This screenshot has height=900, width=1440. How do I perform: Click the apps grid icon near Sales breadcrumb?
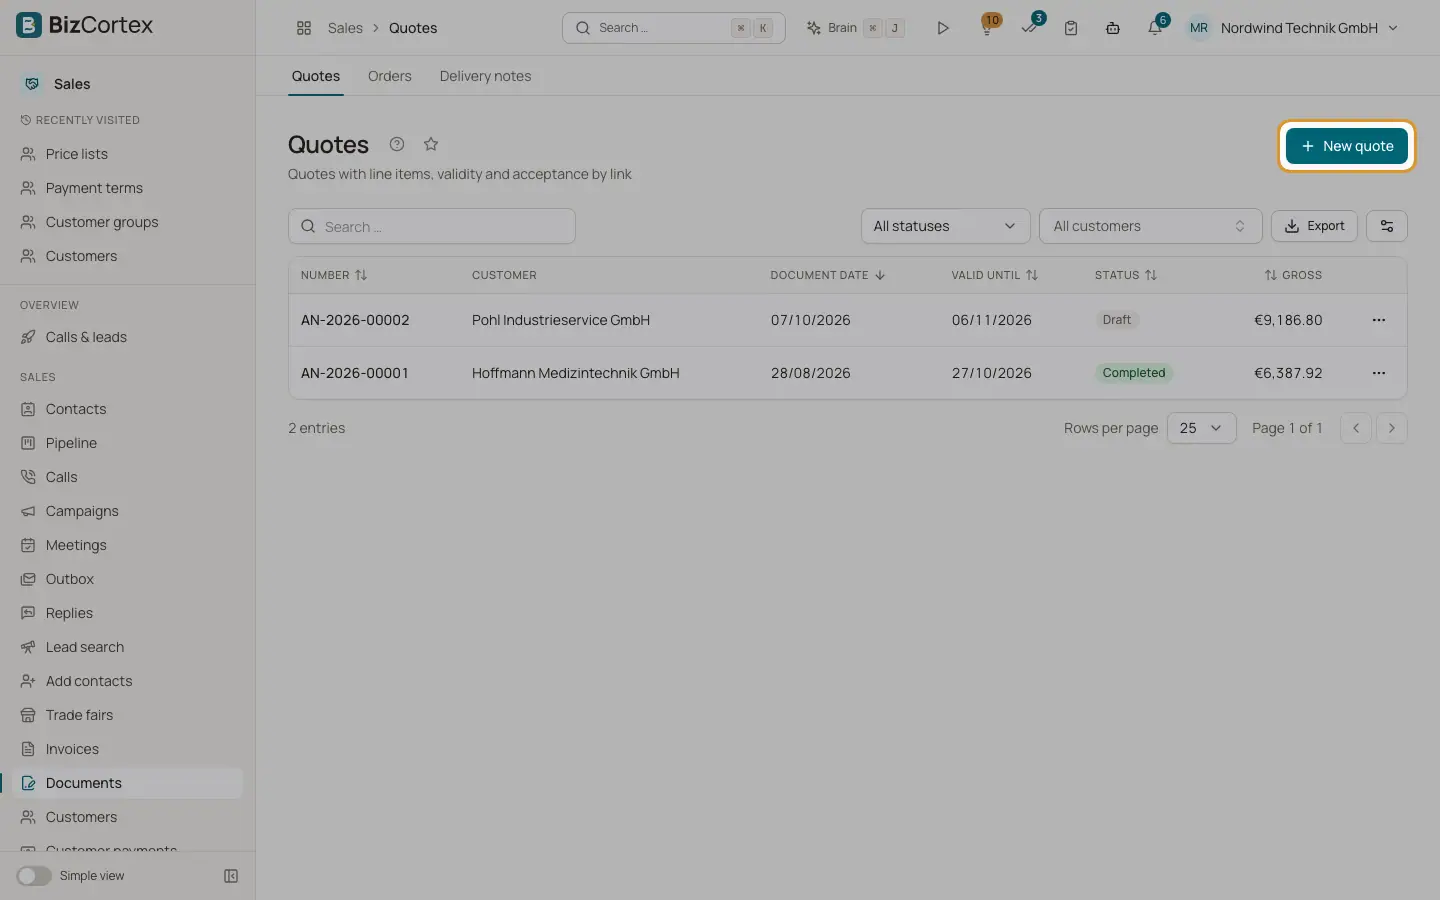(x=304, y=28)
